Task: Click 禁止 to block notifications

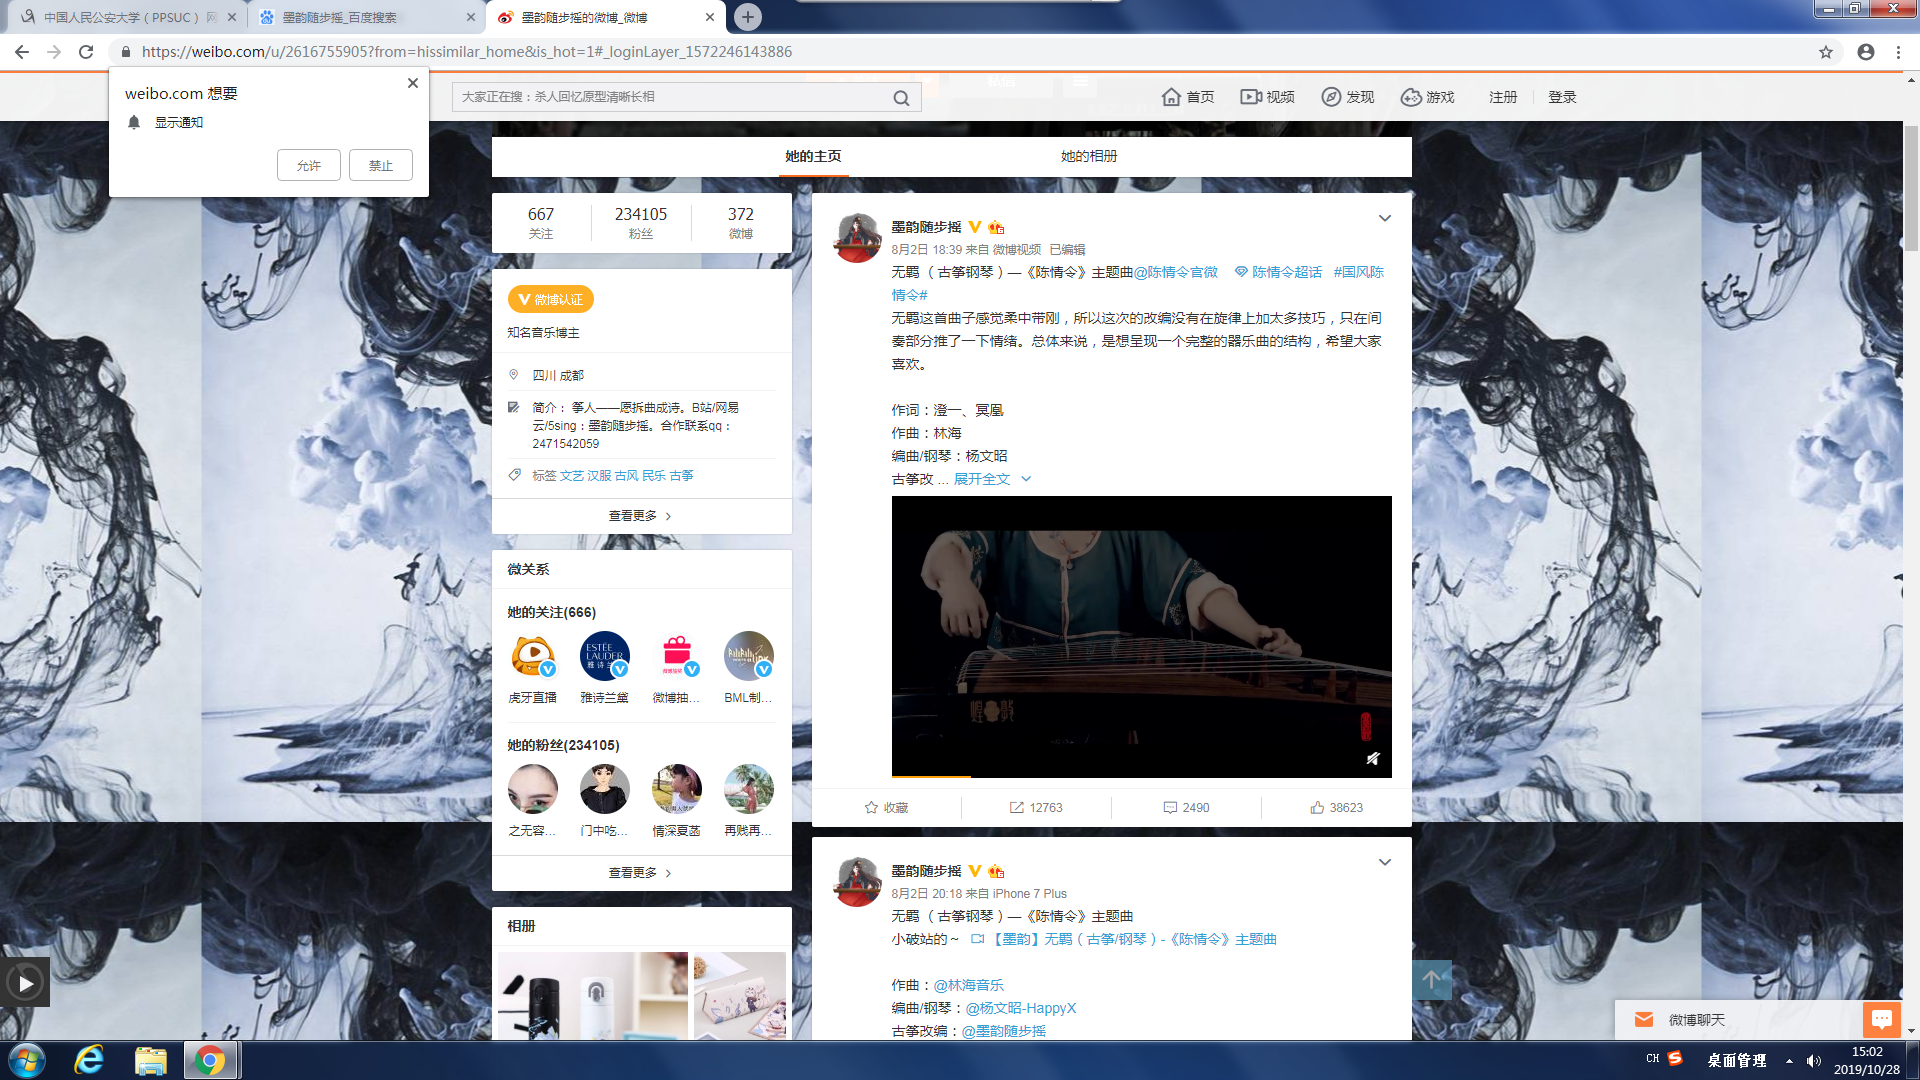Action: pos(380,165)
